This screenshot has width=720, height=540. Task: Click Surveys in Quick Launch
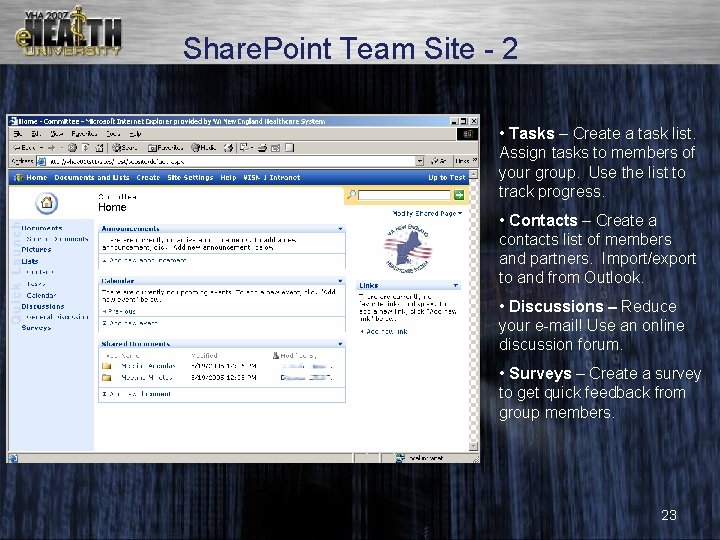36,328
